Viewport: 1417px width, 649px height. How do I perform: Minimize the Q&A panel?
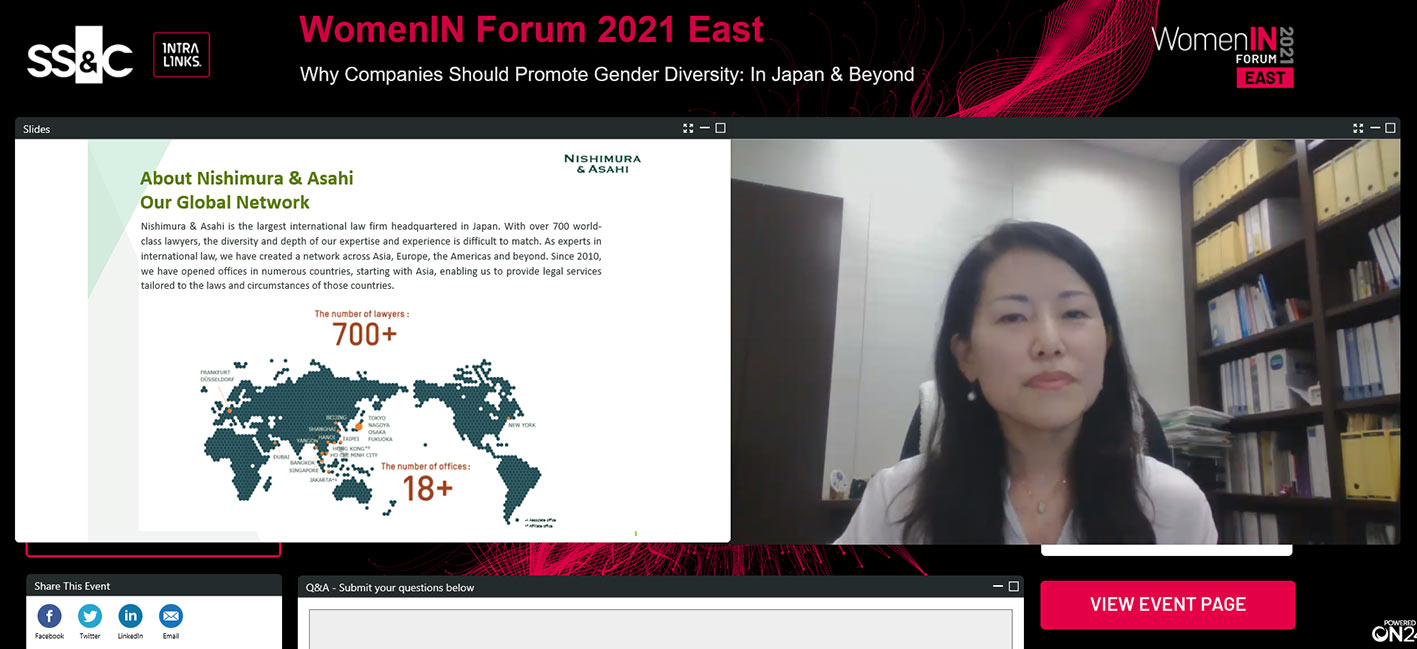tap(998, 586)
